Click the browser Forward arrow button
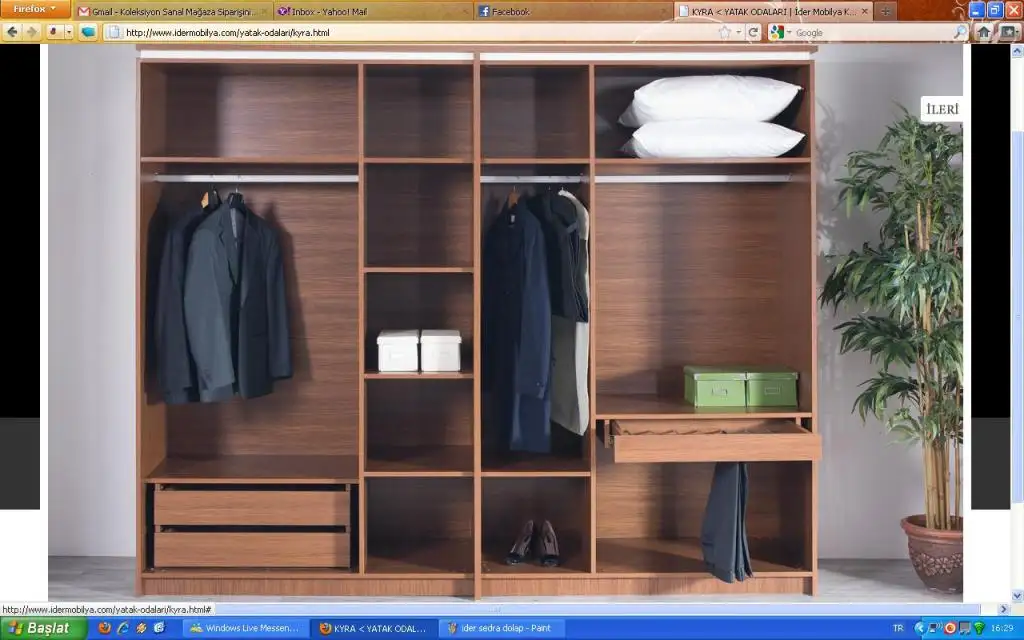1024x640 pixels. click(32, 32)
